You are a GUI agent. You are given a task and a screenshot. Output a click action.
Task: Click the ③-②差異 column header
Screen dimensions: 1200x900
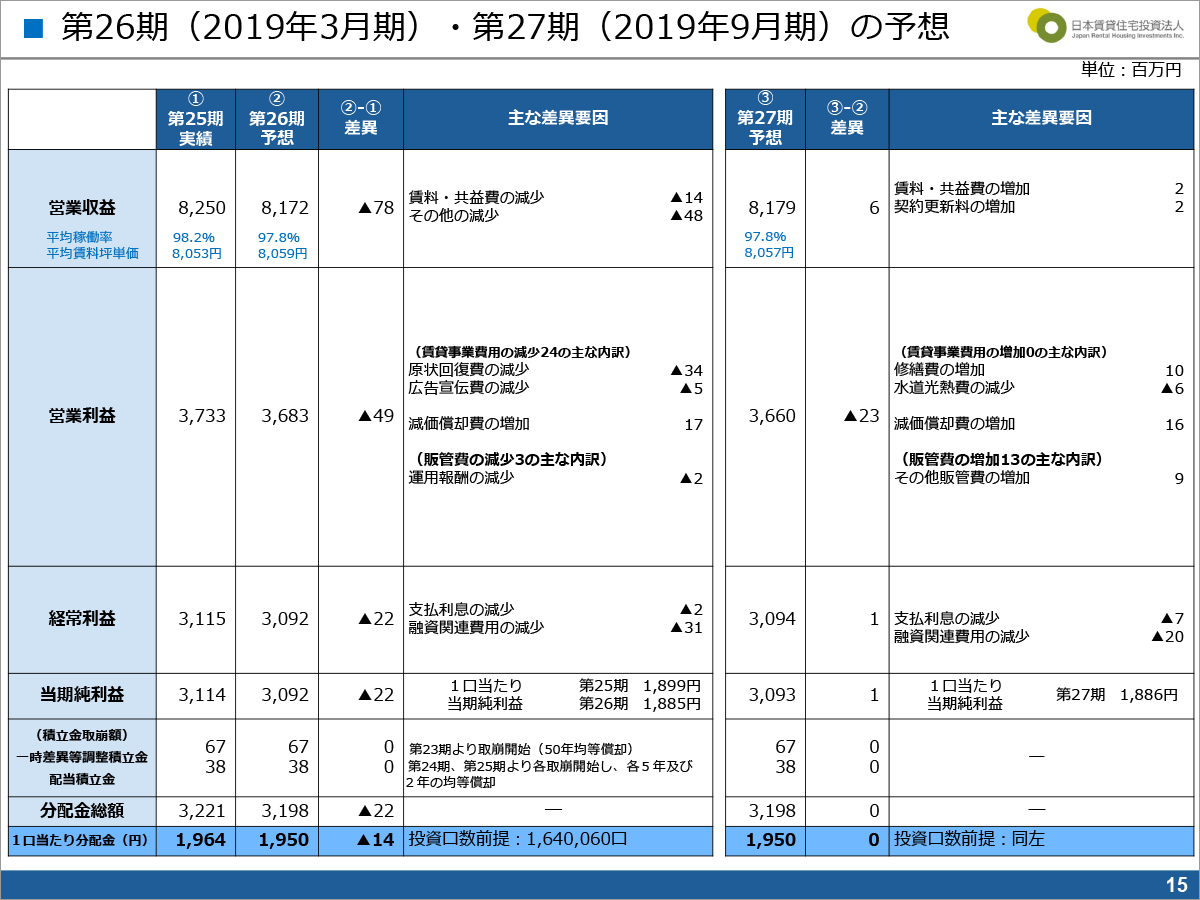(847, 119)
